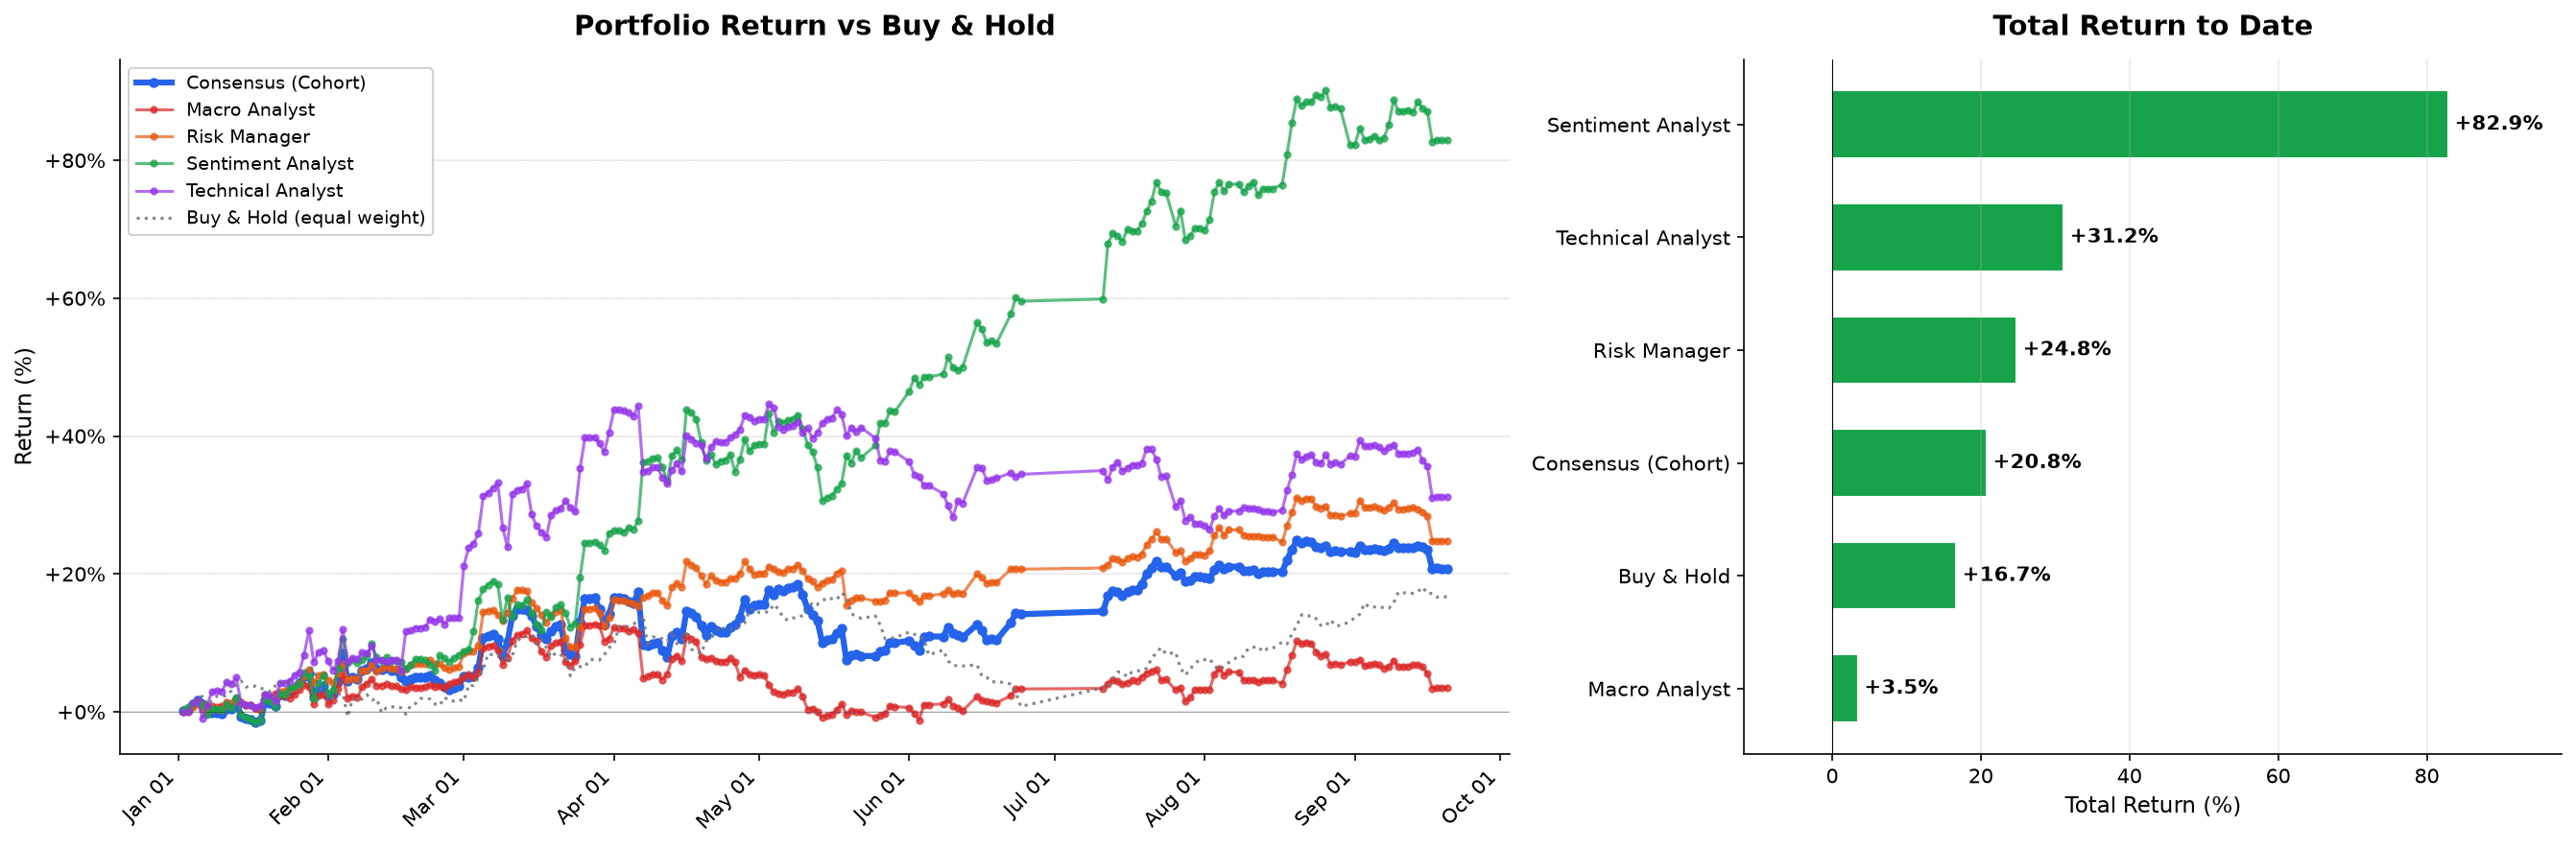This screenshot has width=2576, height=848.
Task: Click the +82.9% value label
Action: (2498, 123)
